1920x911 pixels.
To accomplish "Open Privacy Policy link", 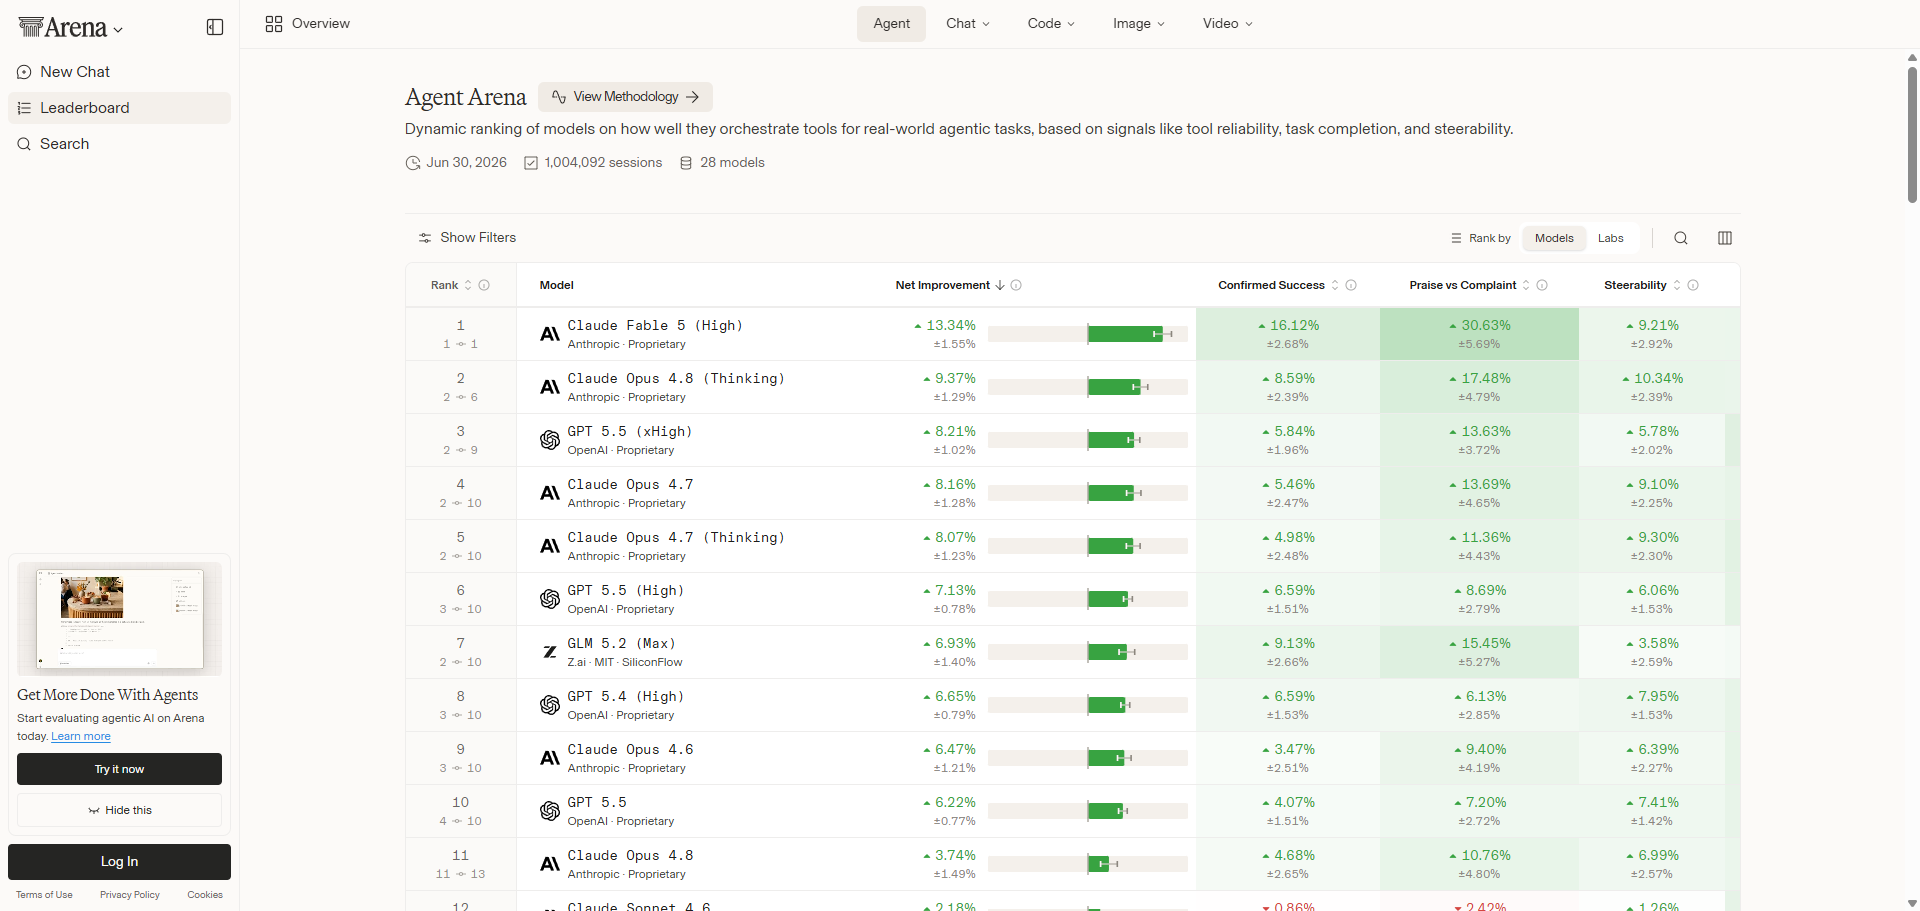I will [130, 895].
